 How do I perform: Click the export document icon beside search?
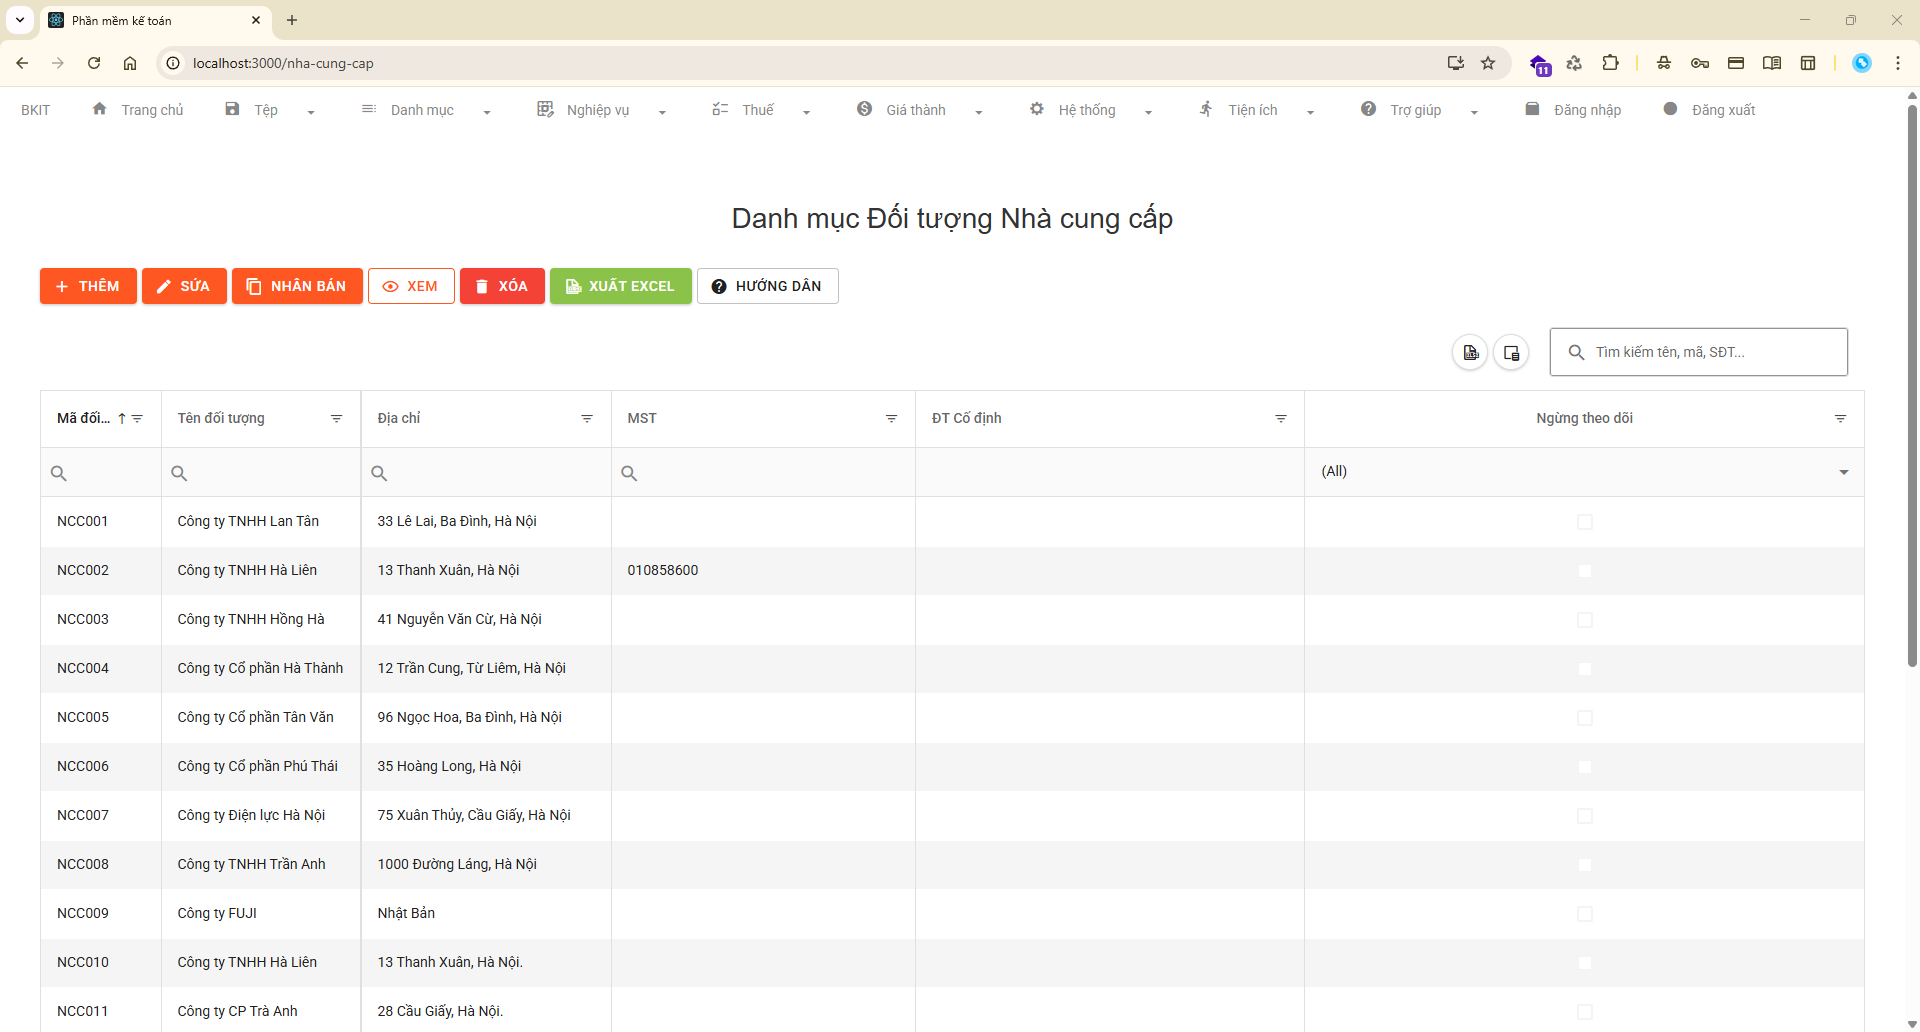tap(1470, 352)
